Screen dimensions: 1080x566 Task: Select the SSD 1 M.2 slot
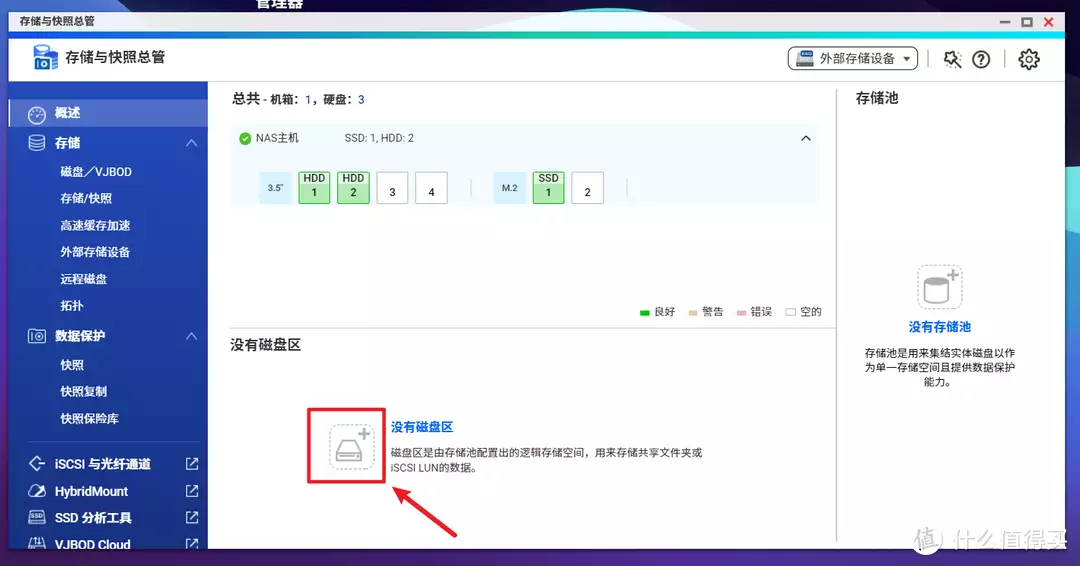click(548, 187)
